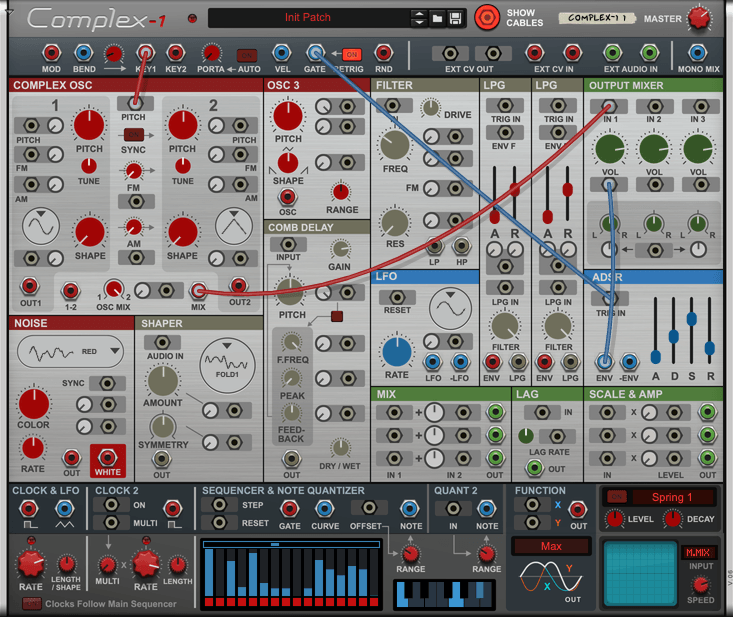
Task: Open the noise type RED dropdown
Action: (71, 352)
